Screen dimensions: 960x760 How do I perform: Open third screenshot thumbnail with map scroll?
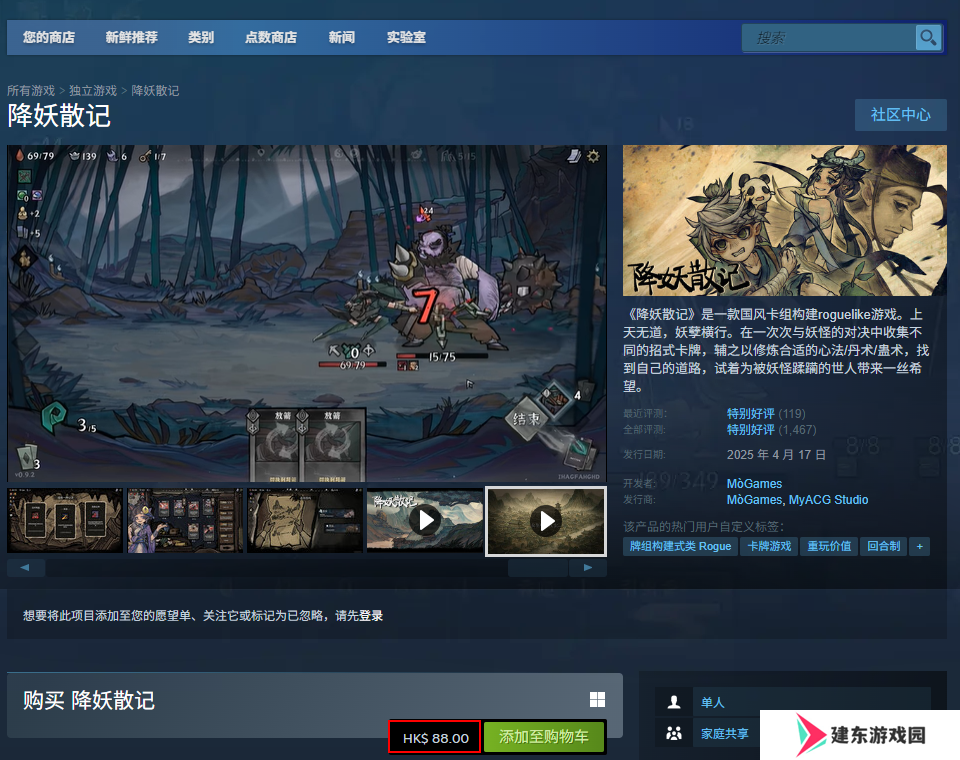(x=305, y=521)
